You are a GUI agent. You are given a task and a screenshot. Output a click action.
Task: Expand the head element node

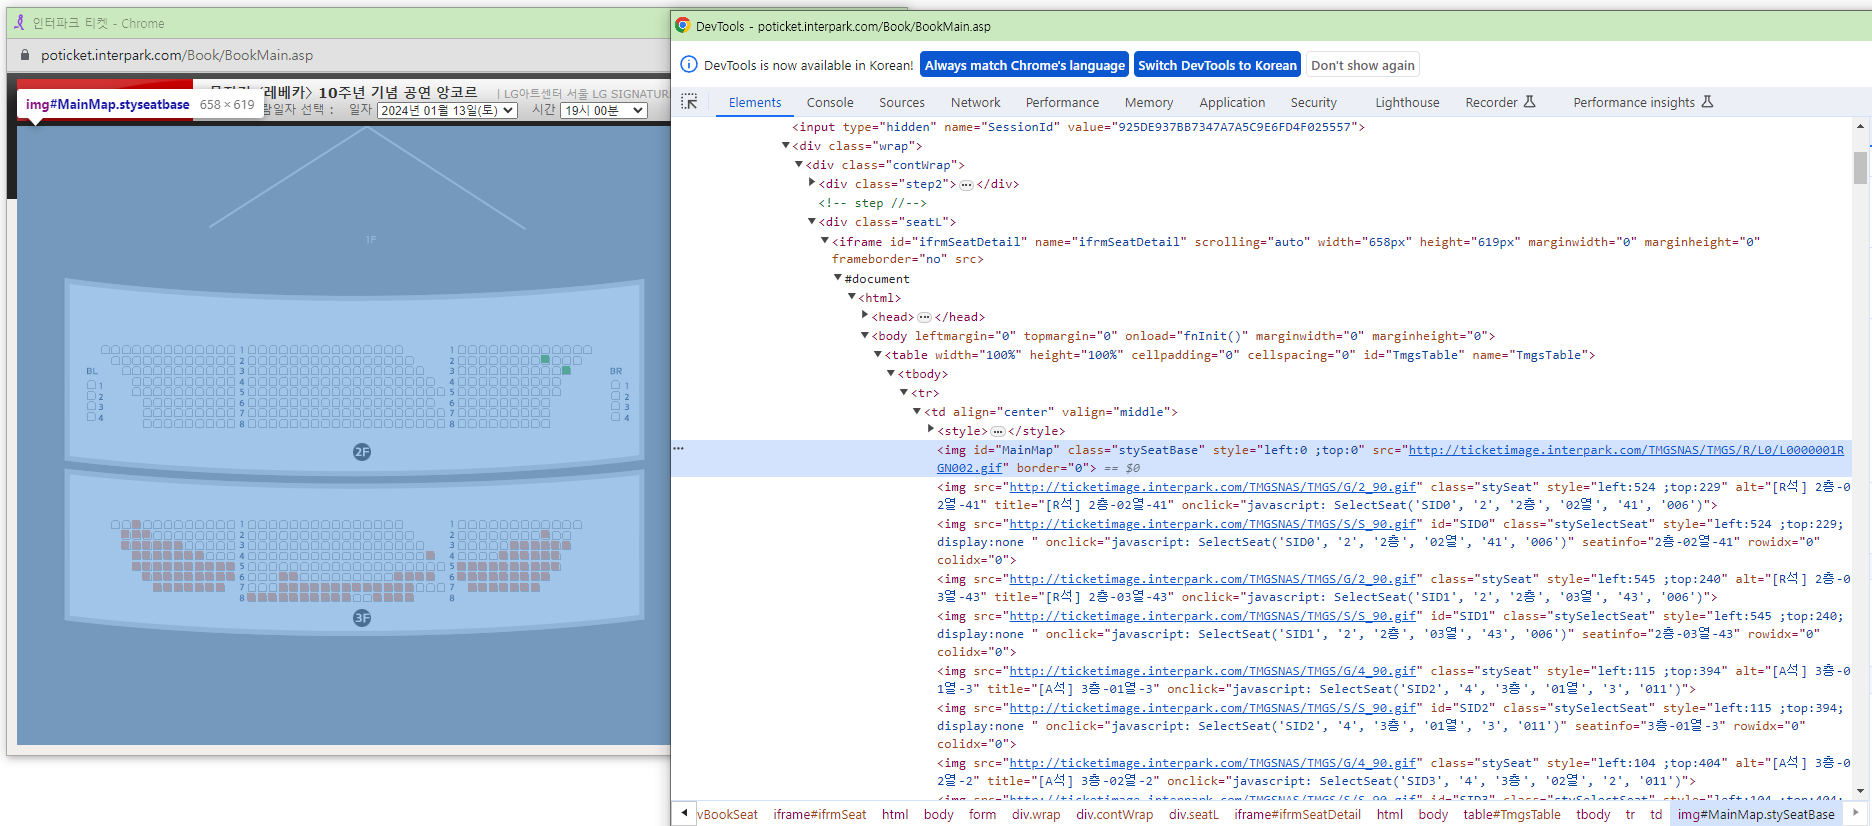(865, 316)
